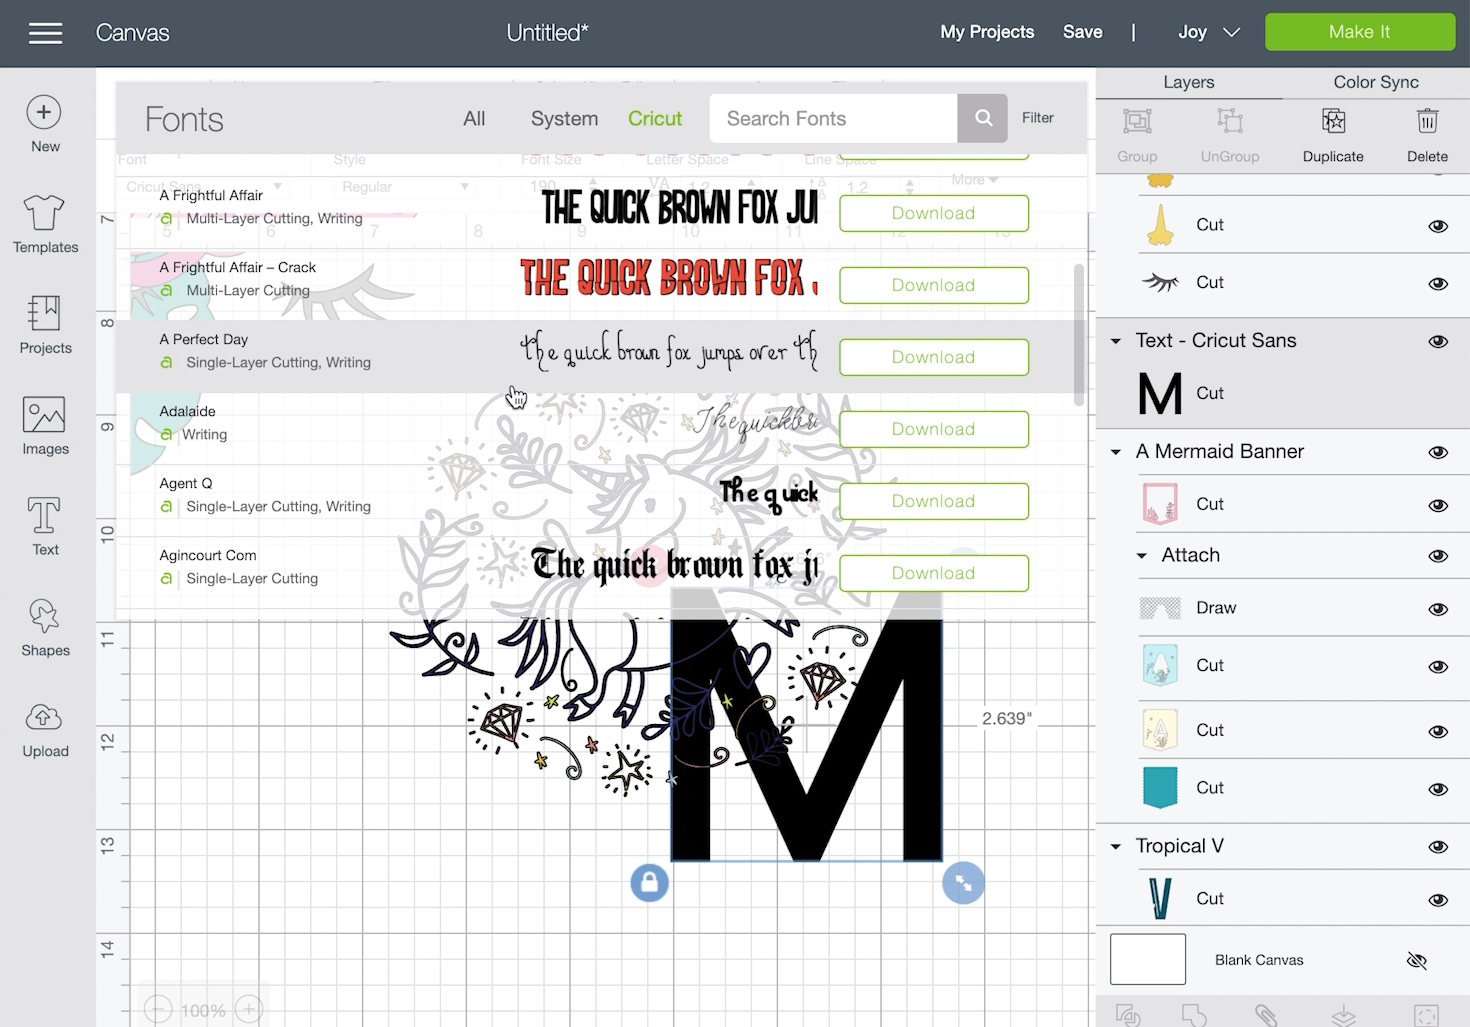Hide the Attach group
This screenshot has height=1027, width=1470.
[x=1438, y=556]
